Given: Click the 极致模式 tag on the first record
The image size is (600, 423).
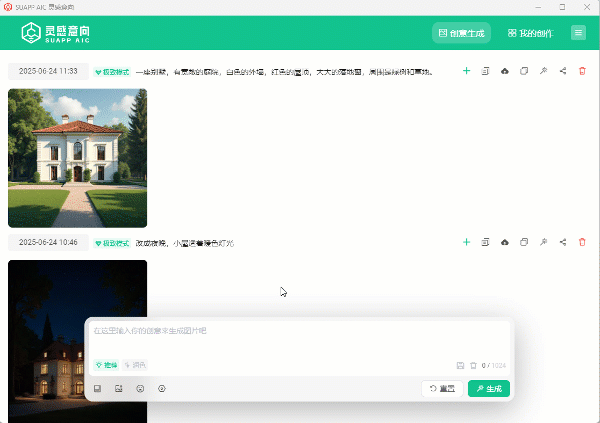Looking at the screenshot, I should click(112, 72).
